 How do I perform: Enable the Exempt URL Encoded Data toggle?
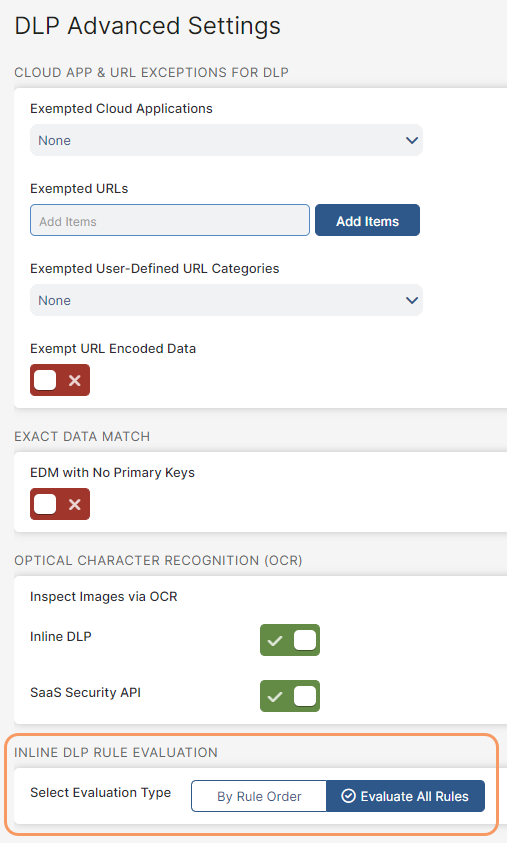pyautogui.click(x=60, y=380)
